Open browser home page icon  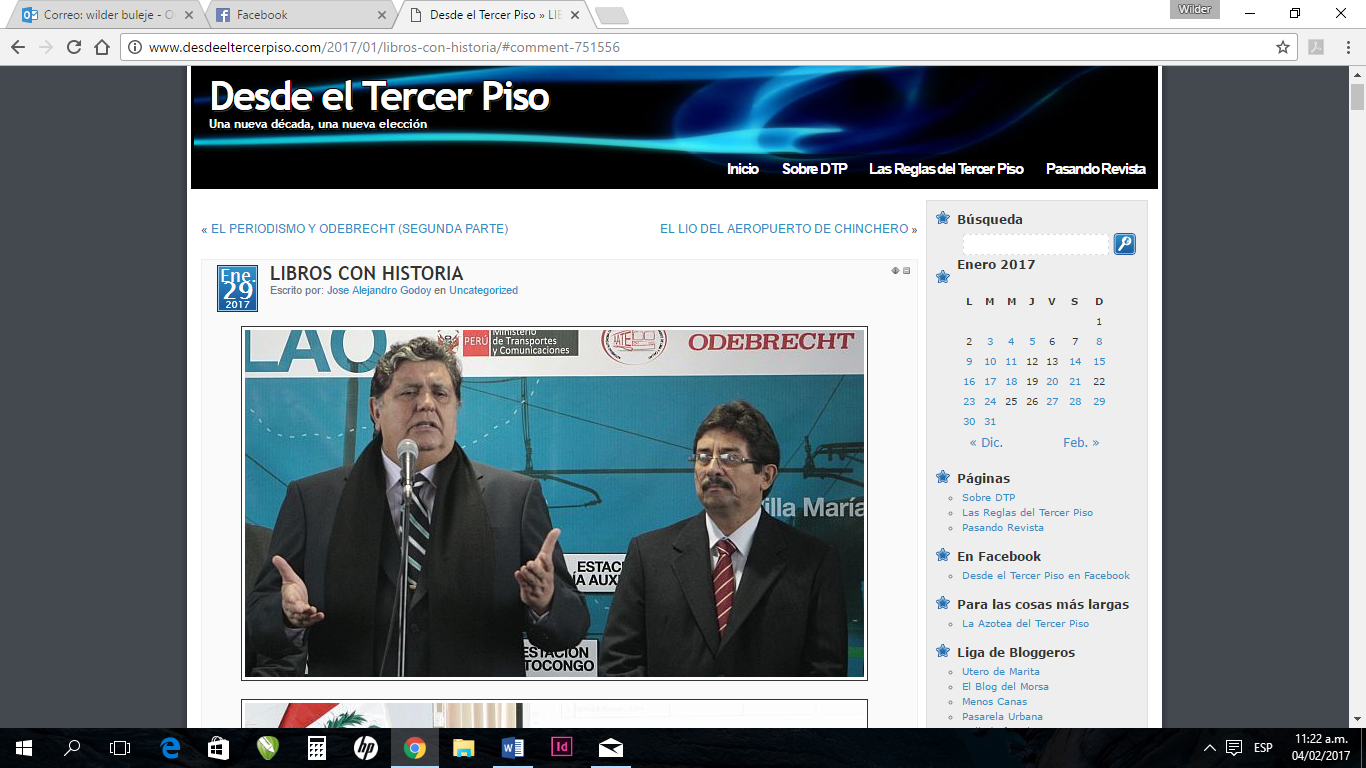pyautogui.click(x=101, y=47)
